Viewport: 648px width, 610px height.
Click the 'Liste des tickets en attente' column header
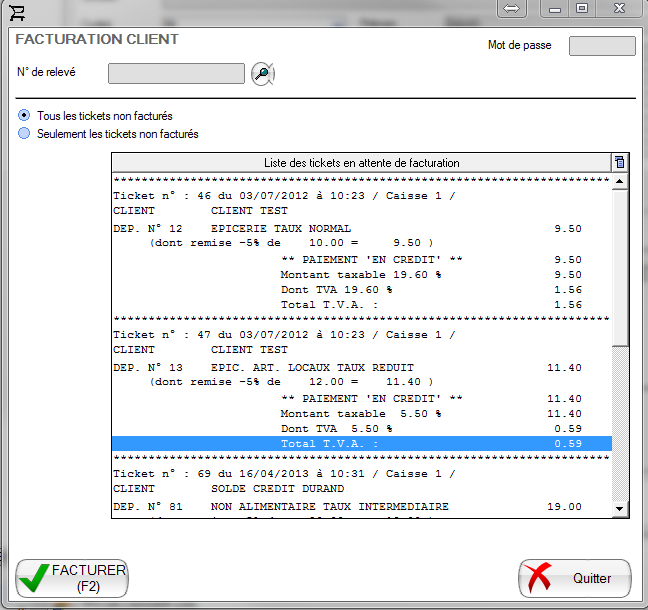click(361, 162)
